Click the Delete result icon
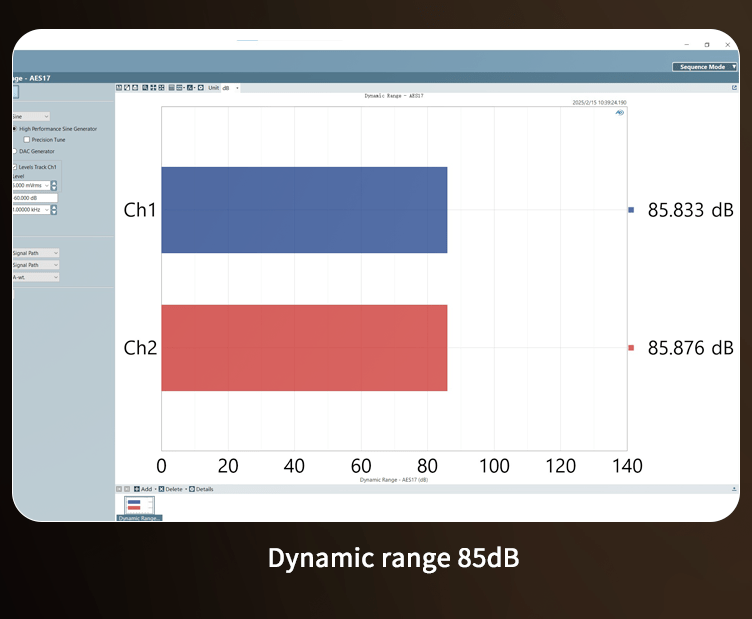Image resolution: width=752 pixels, height=619 pixels. (162, 489)
